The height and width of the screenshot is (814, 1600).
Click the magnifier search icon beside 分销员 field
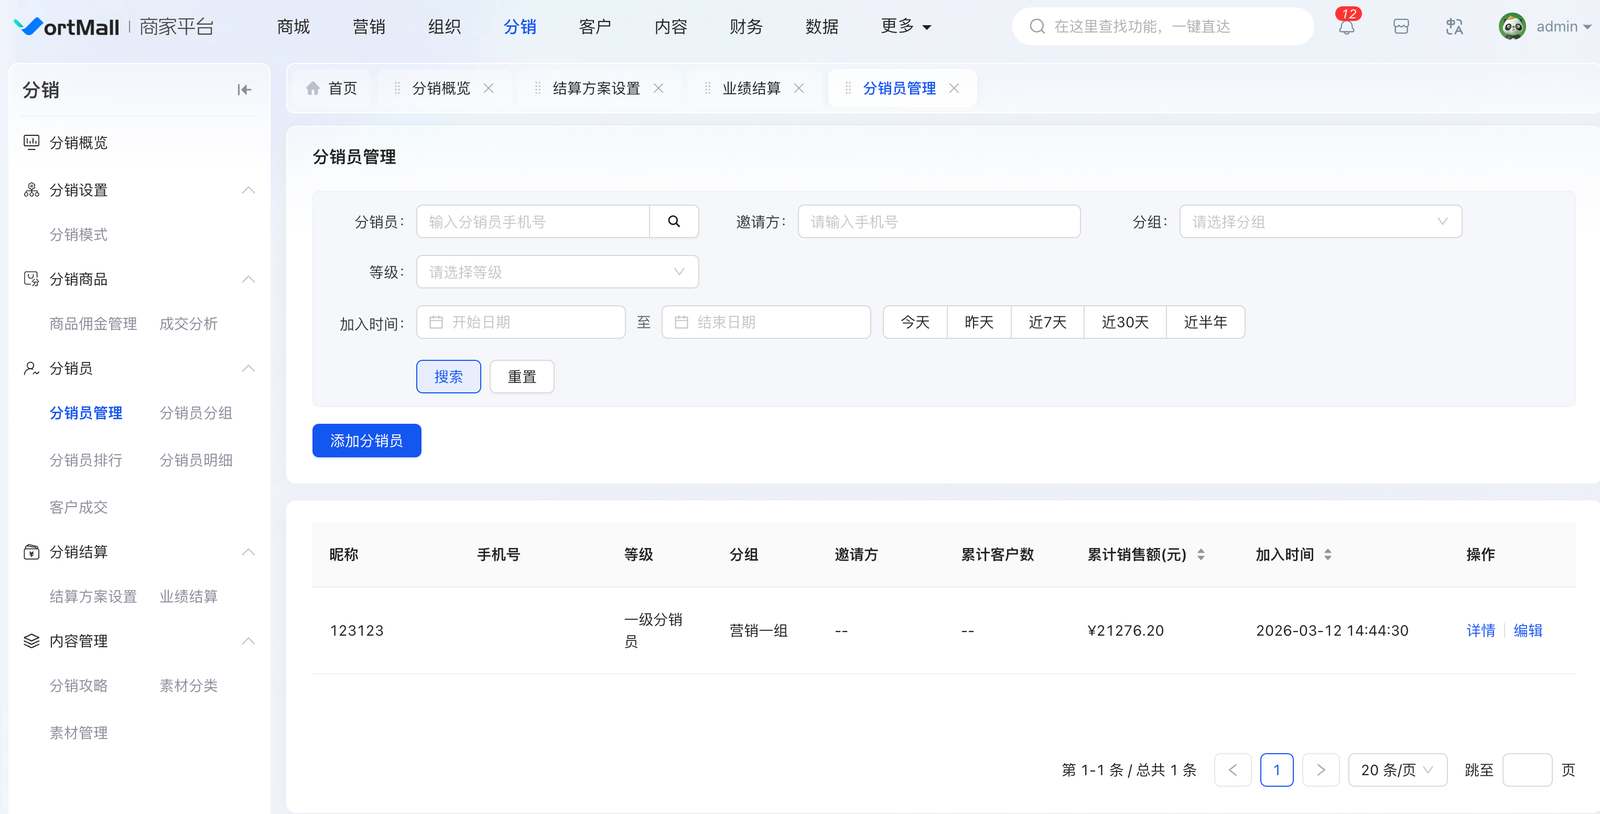[x=674, y=222]
